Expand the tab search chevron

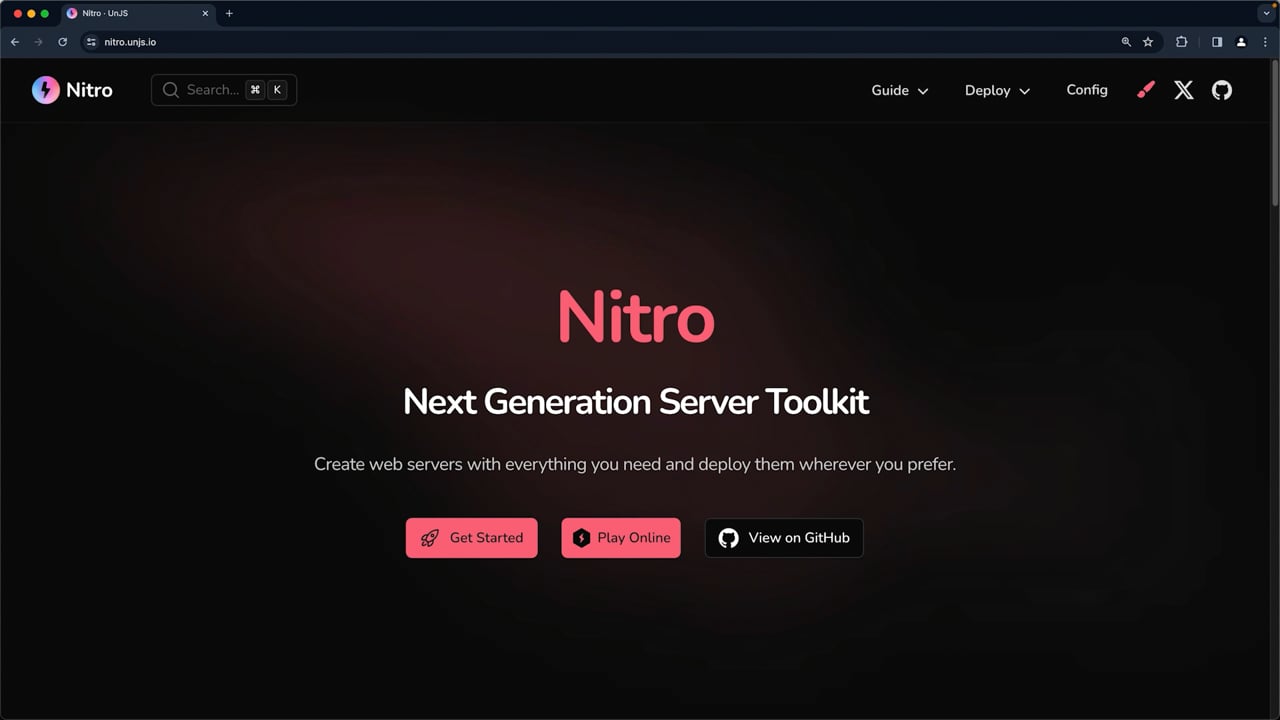1266,13
